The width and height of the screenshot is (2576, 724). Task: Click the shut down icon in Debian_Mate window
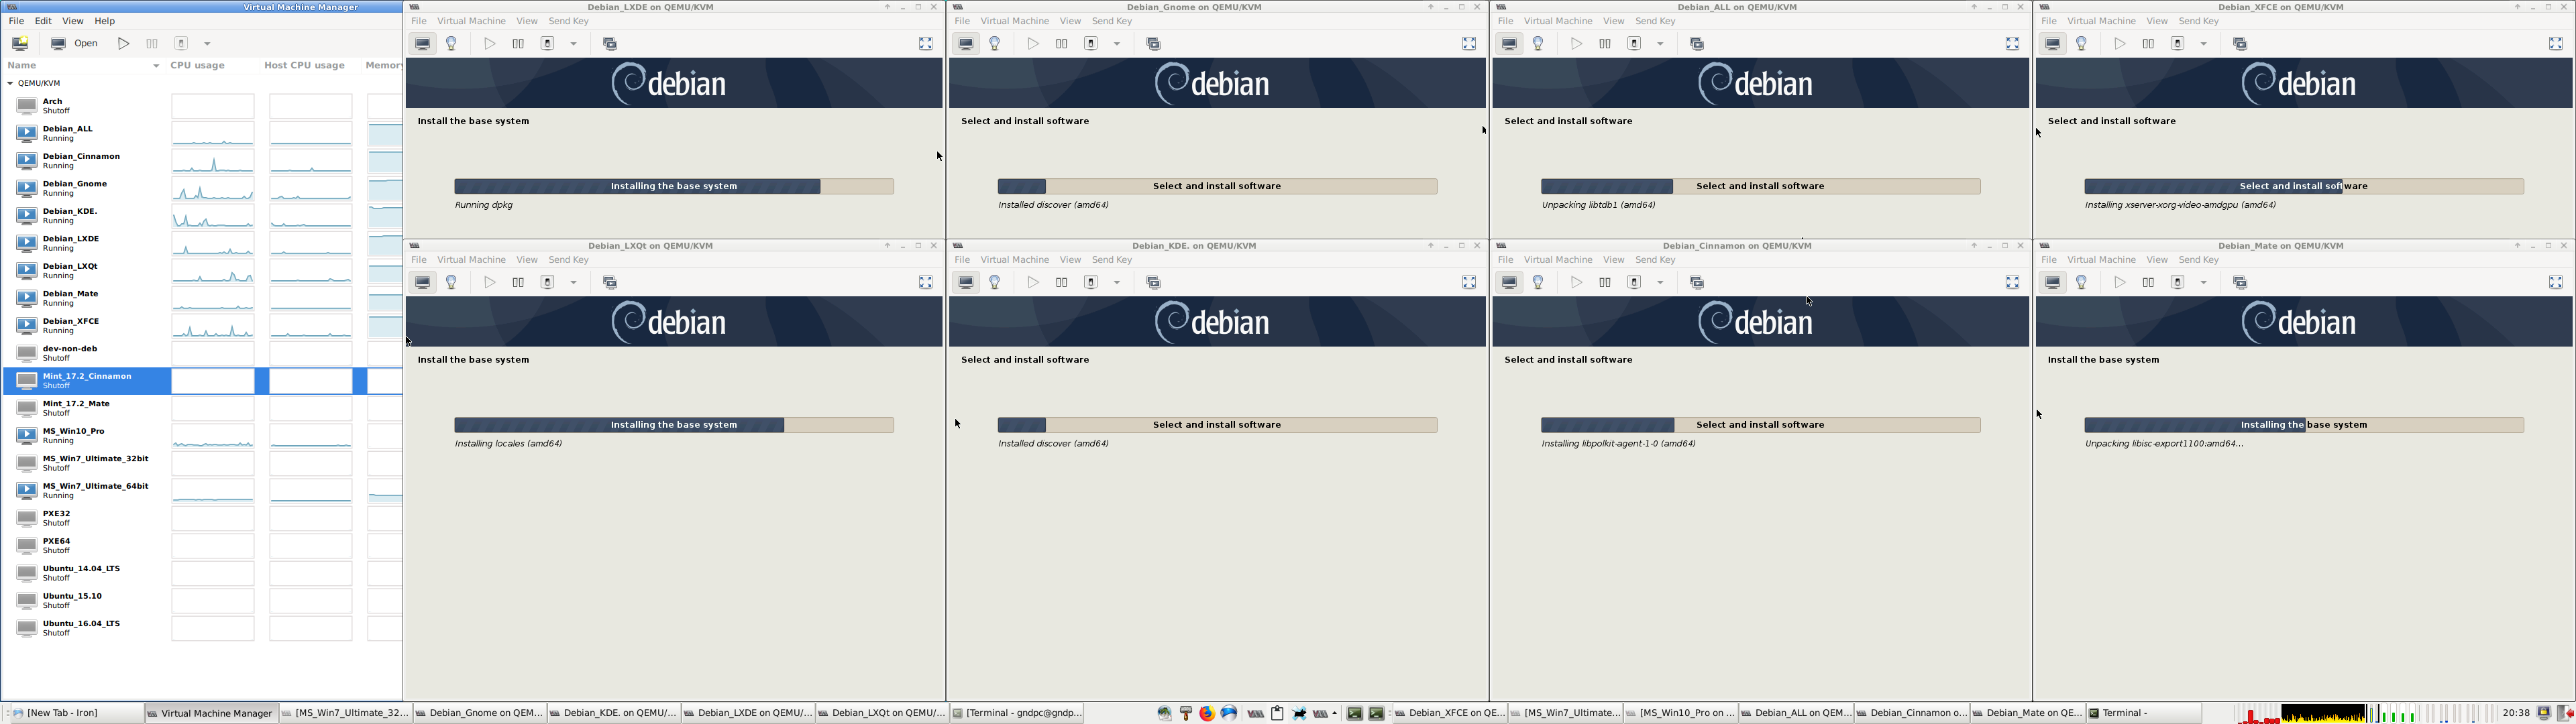2178,282
